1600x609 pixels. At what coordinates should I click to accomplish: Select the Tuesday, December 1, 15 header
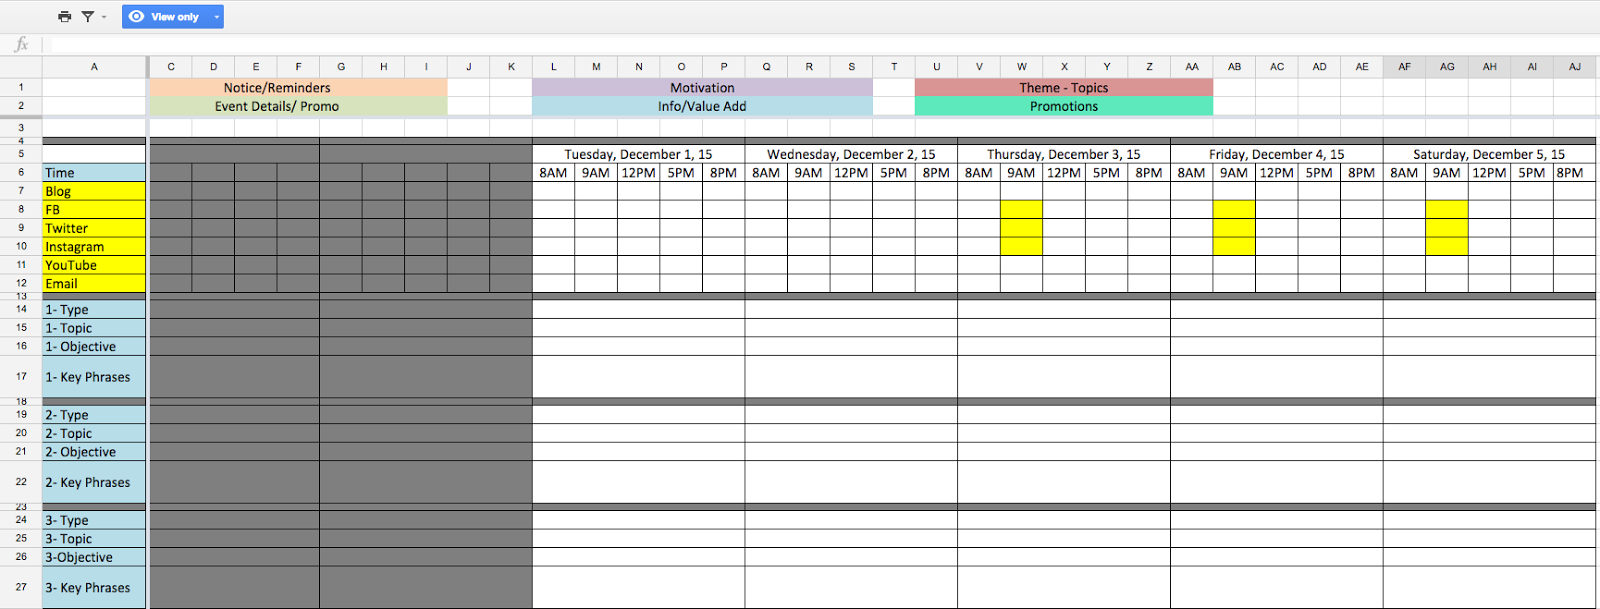638,154
